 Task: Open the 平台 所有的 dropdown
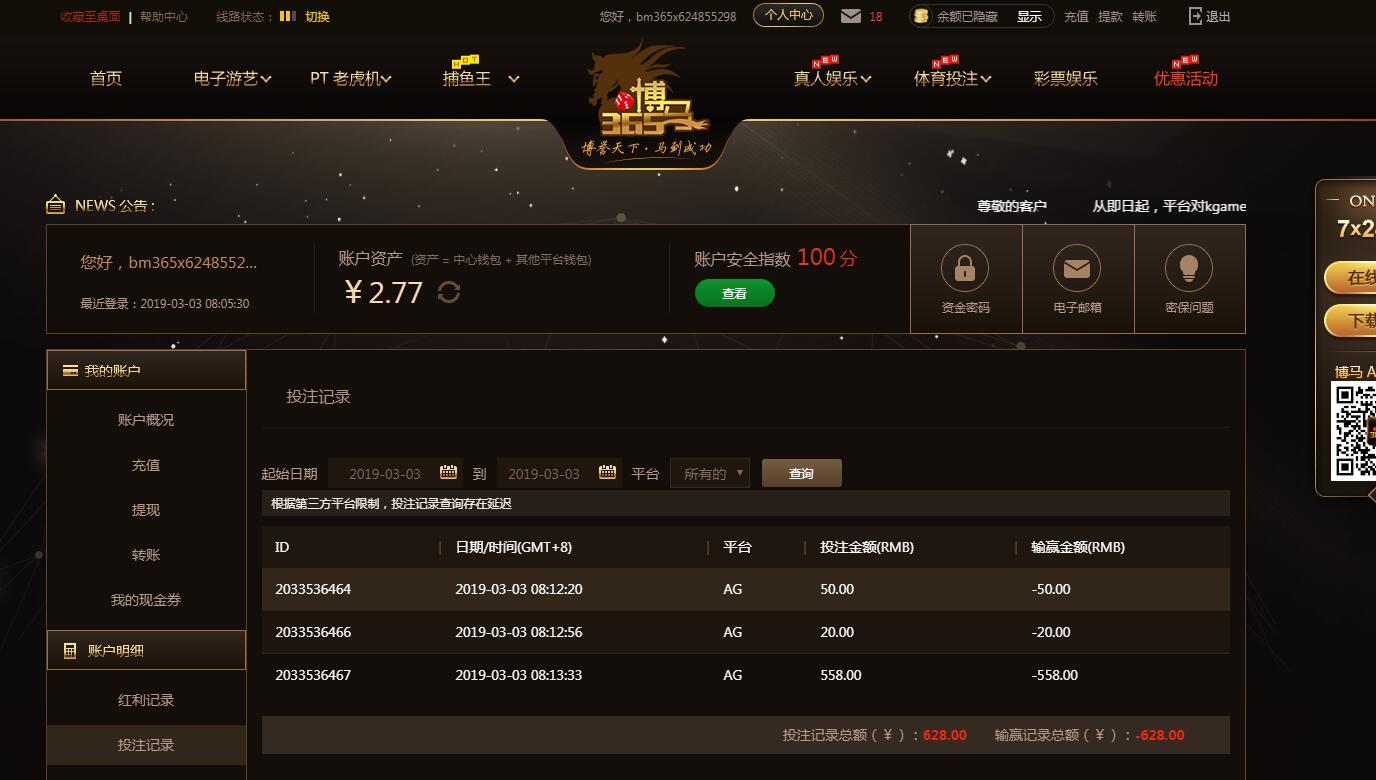[x=710, y=473]
